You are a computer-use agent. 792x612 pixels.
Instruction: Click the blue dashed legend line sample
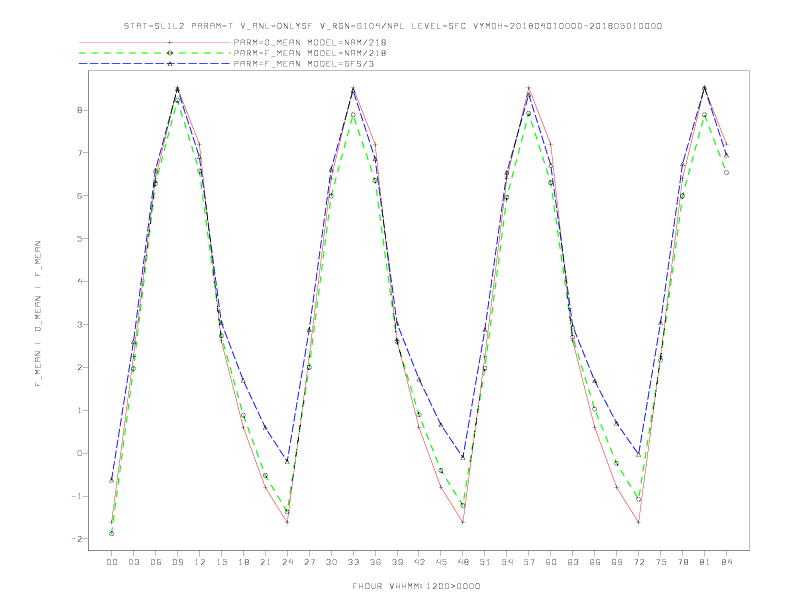155,64
